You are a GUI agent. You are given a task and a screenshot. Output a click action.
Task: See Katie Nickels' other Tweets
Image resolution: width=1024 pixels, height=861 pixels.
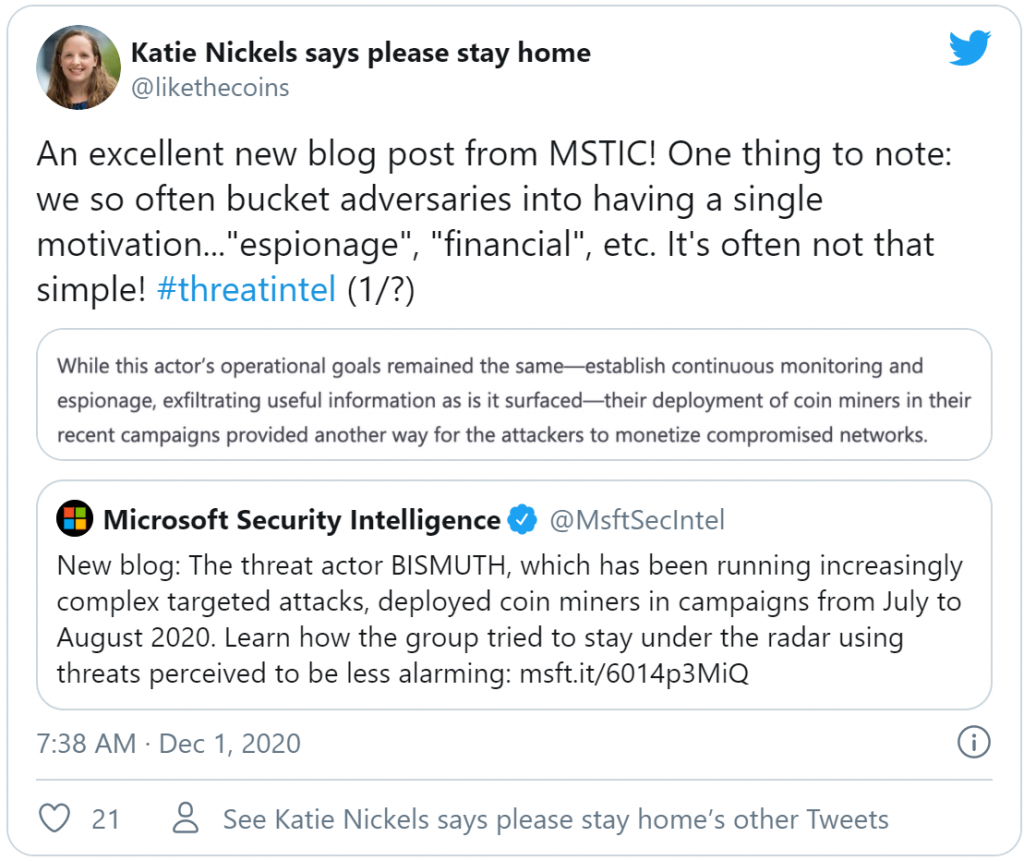555,819
